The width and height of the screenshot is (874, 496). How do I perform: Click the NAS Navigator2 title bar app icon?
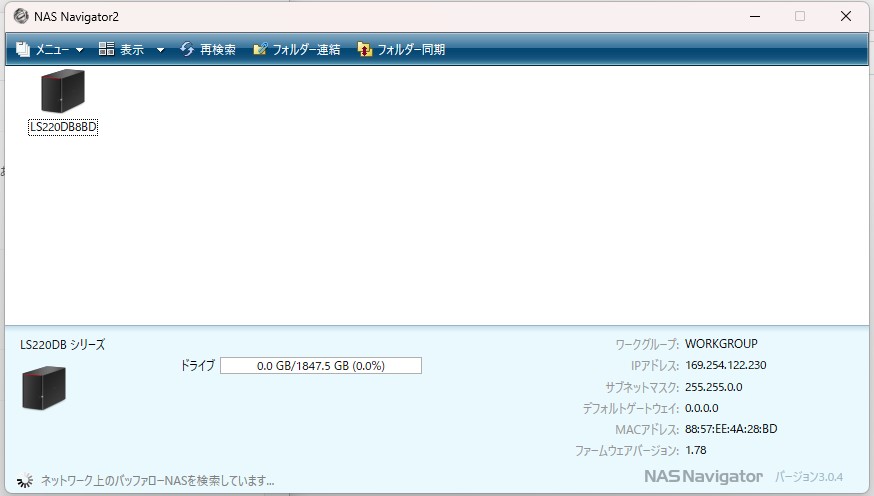[21, 16]
